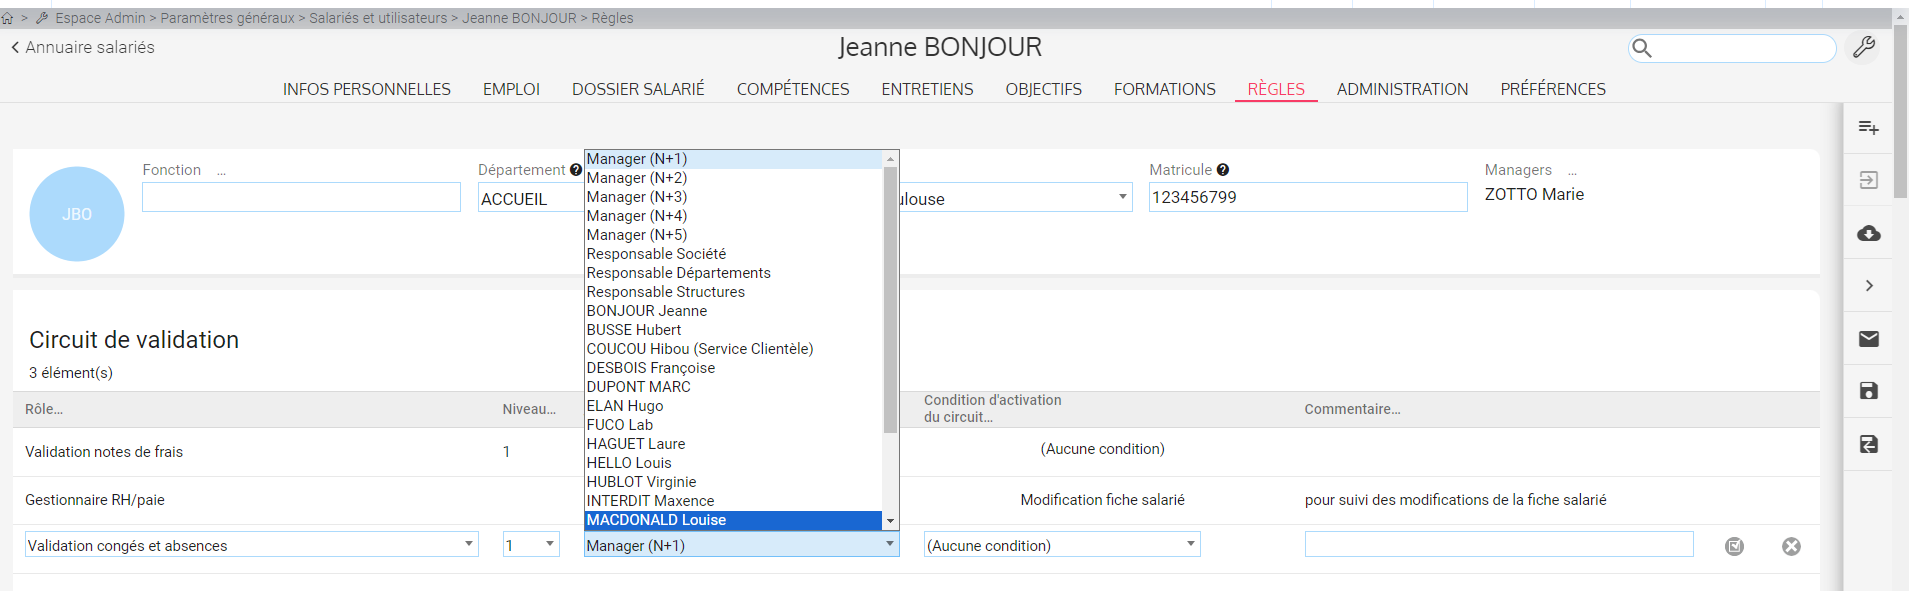1909x591 pixels.
Task: Click the delete row cross icon
Action: point(1791,546)
